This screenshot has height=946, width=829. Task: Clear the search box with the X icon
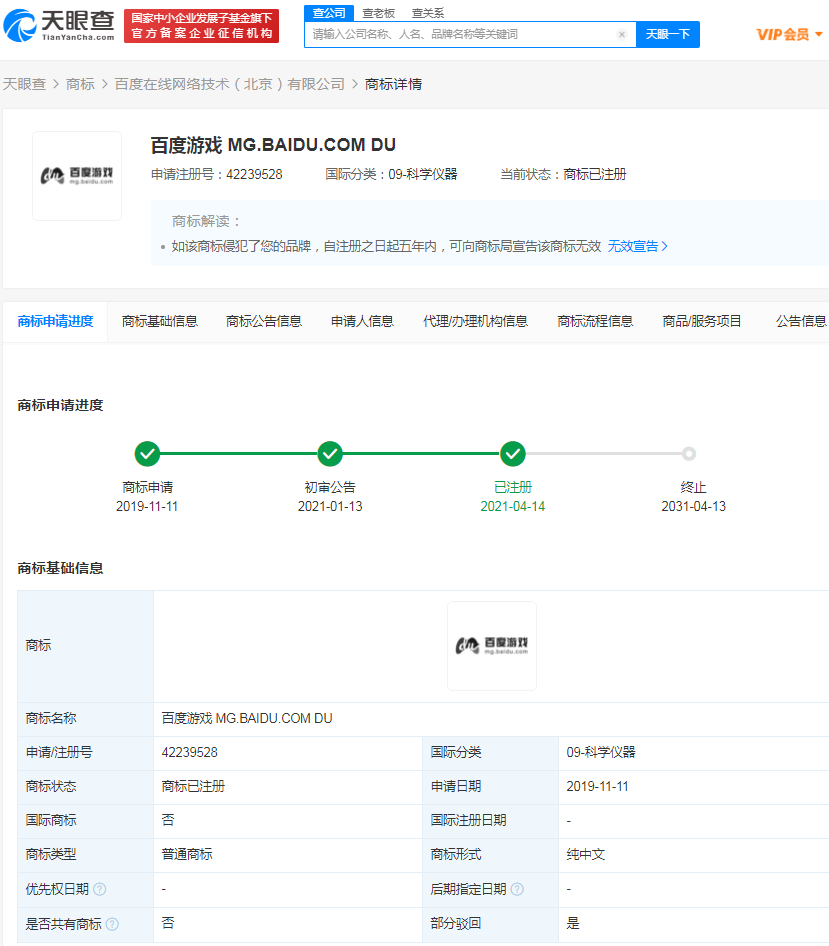pos(621,34)
